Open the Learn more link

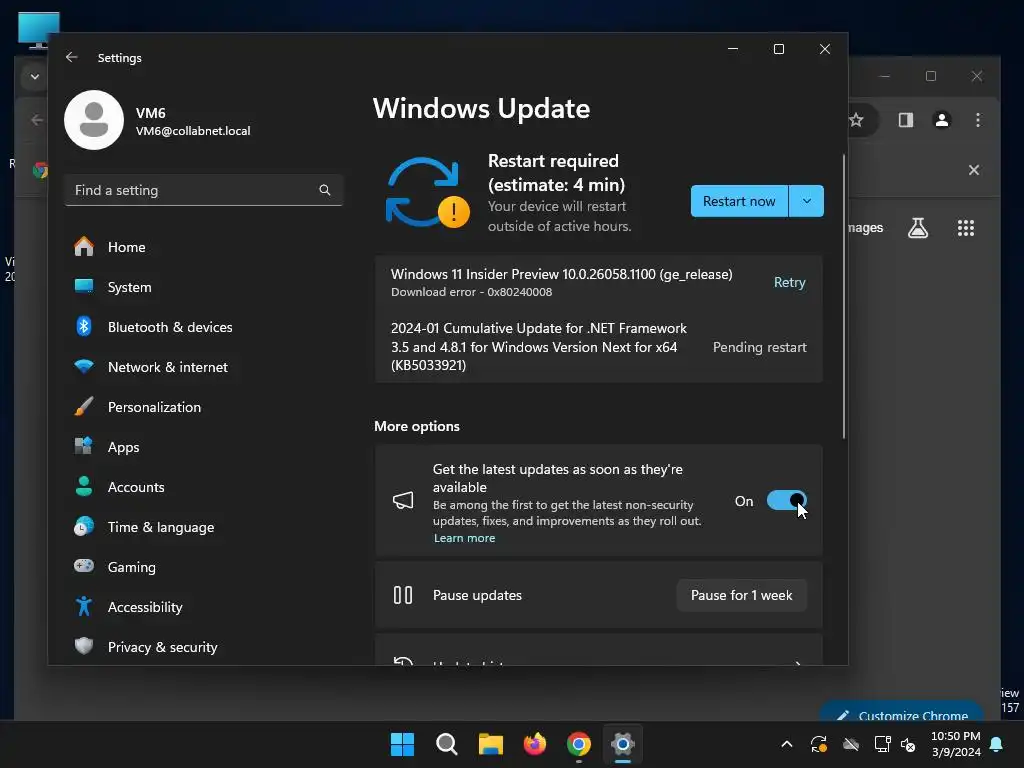tap(464, 538)
